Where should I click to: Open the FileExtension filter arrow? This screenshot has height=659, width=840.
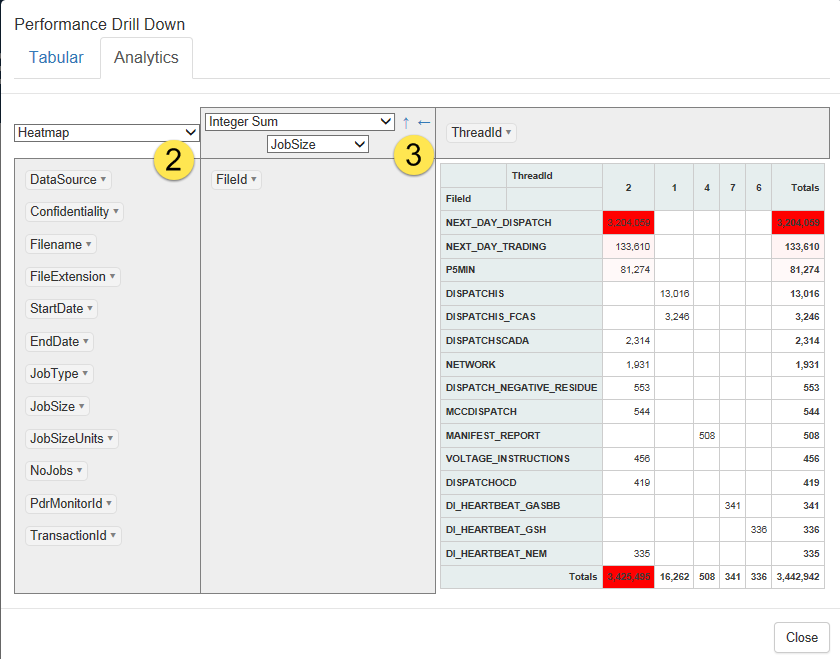(113, 277)
